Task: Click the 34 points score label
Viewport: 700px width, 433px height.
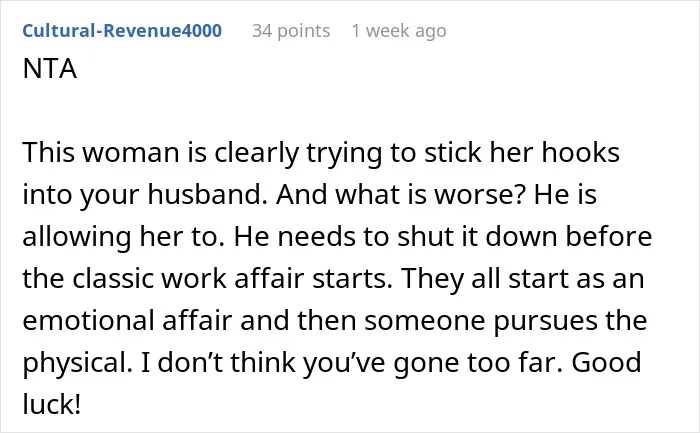Action: pyautogui.click(x=291, y=31)
